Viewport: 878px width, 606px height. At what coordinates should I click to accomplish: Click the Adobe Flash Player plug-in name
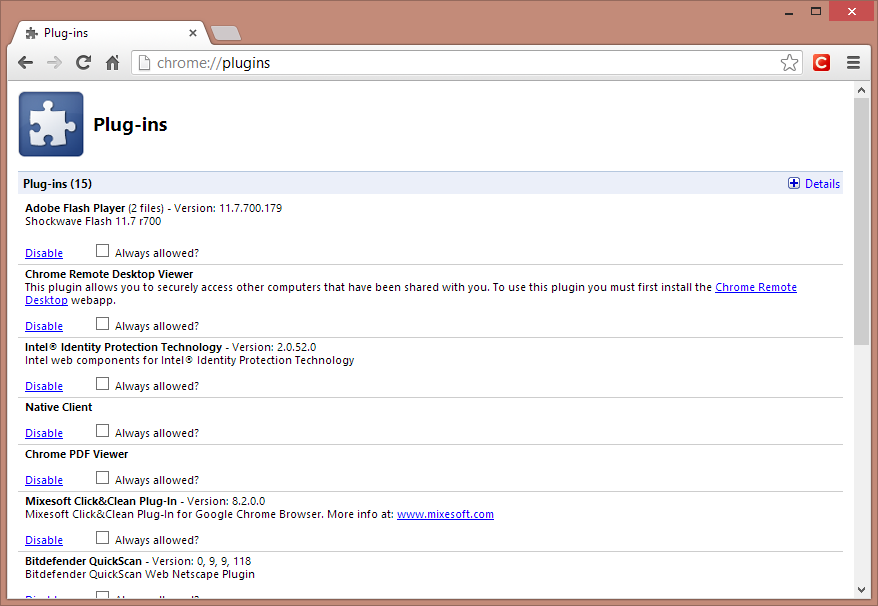tap(75, 208)
